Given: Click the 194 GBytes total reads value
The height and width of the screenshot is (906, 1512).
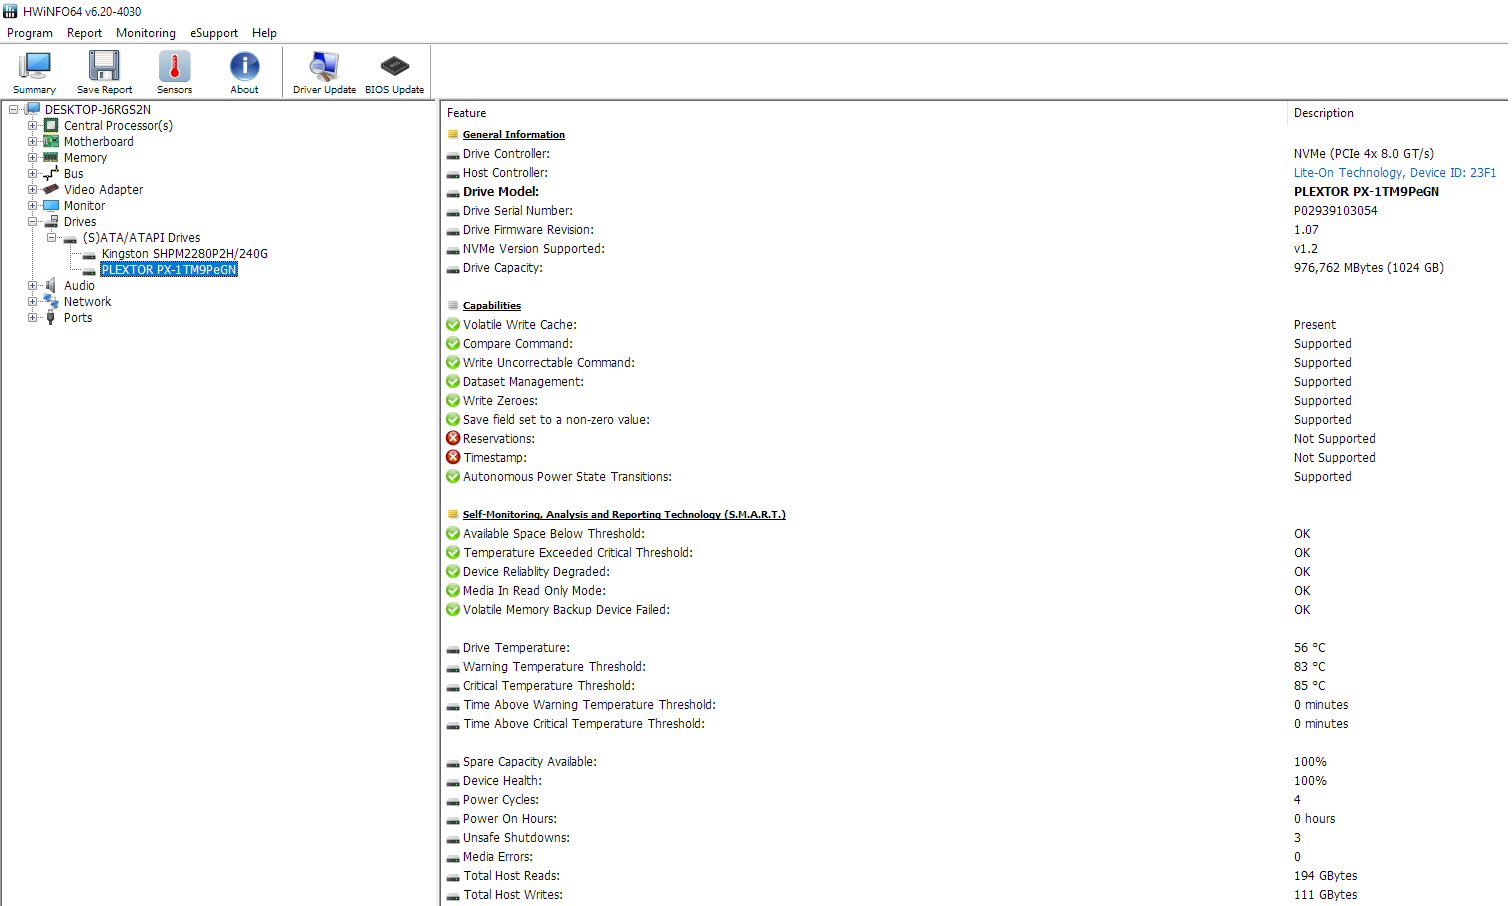Looking at the screenshot, I should tap(1325, 876).
